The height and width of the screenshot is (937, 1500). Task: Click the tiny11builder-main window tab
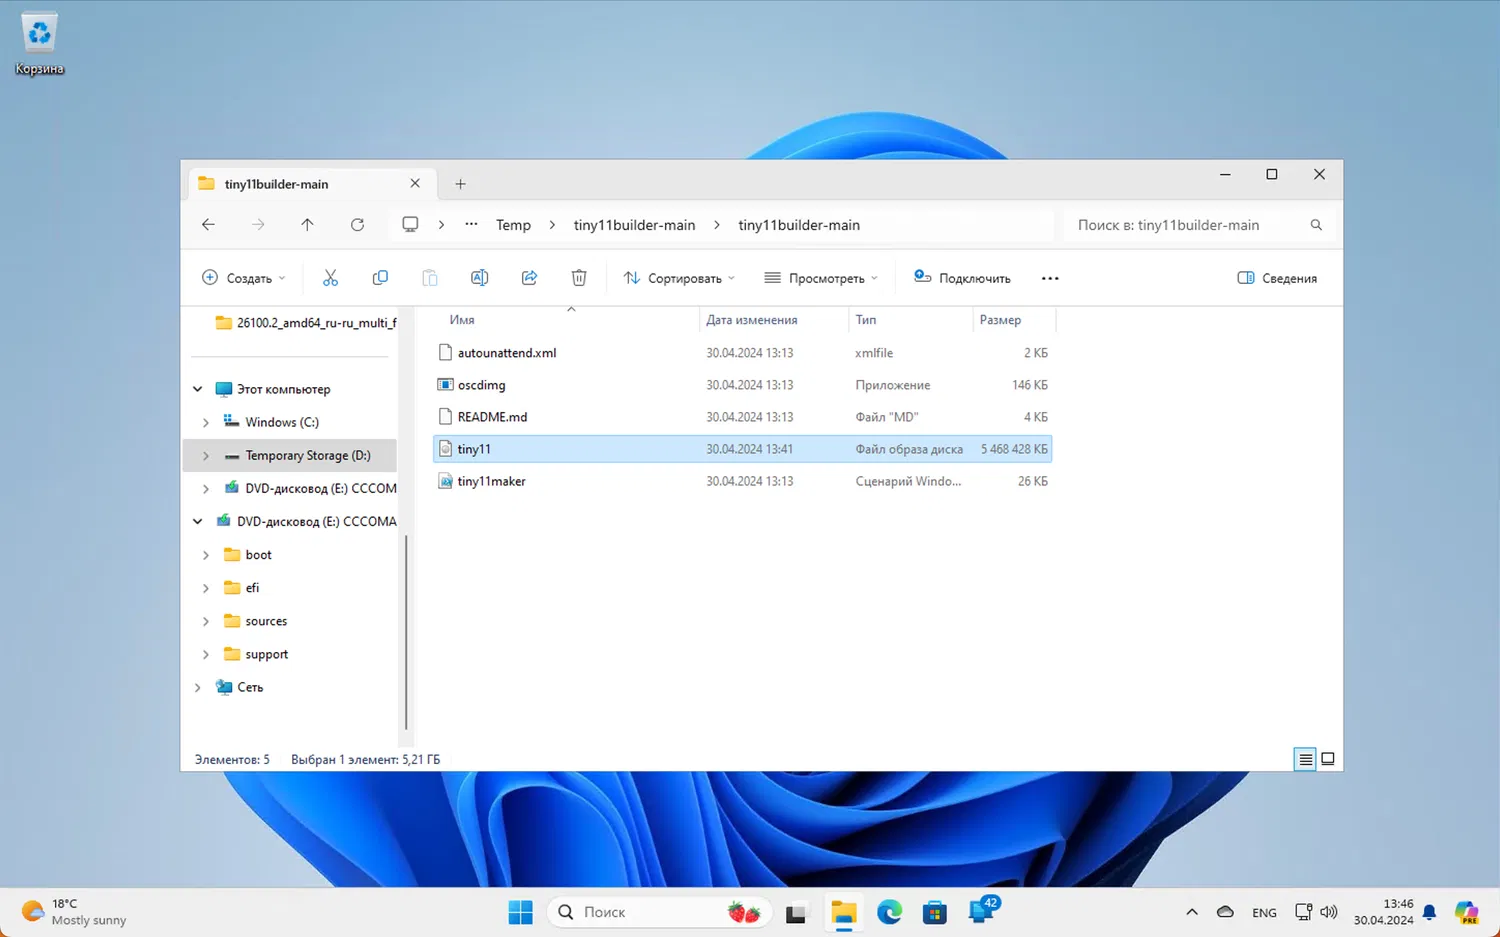click(x=310, y=184)
